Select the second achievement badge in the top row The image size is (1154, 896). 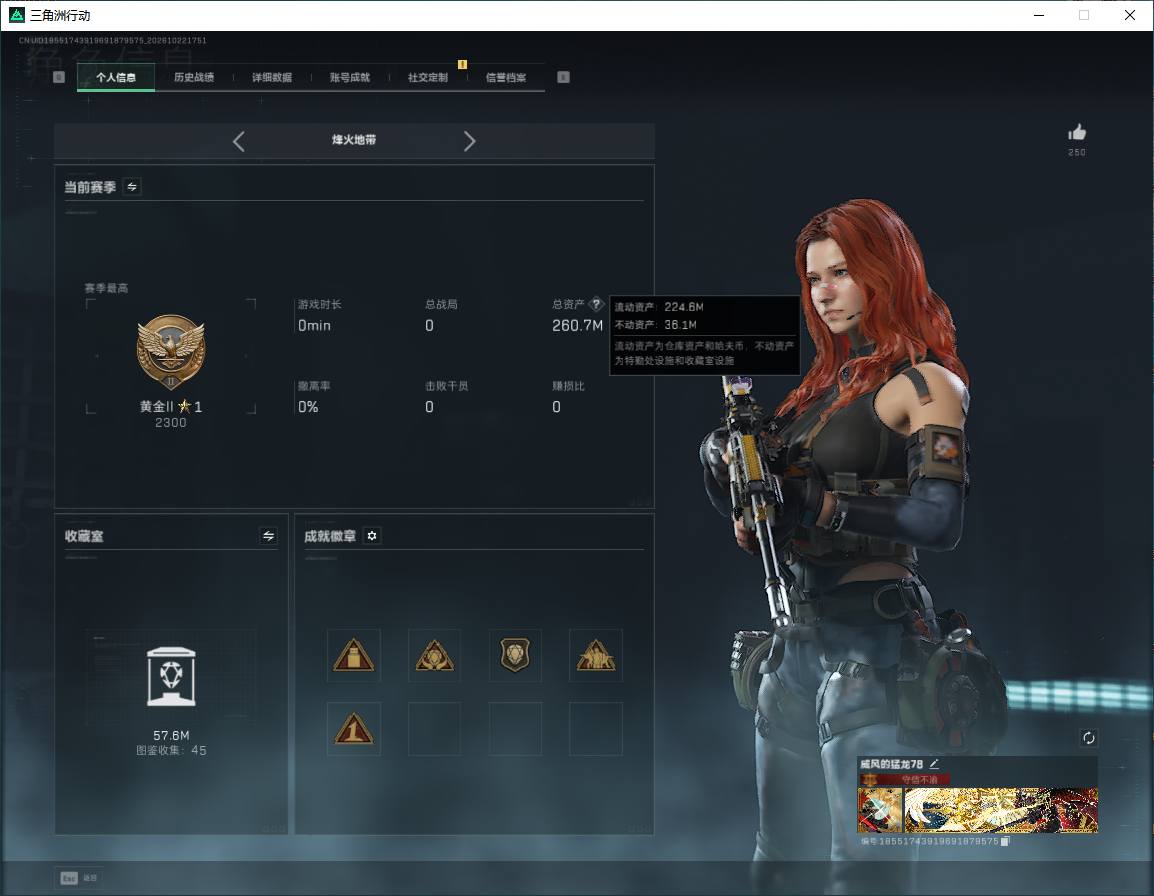(434, 655)
